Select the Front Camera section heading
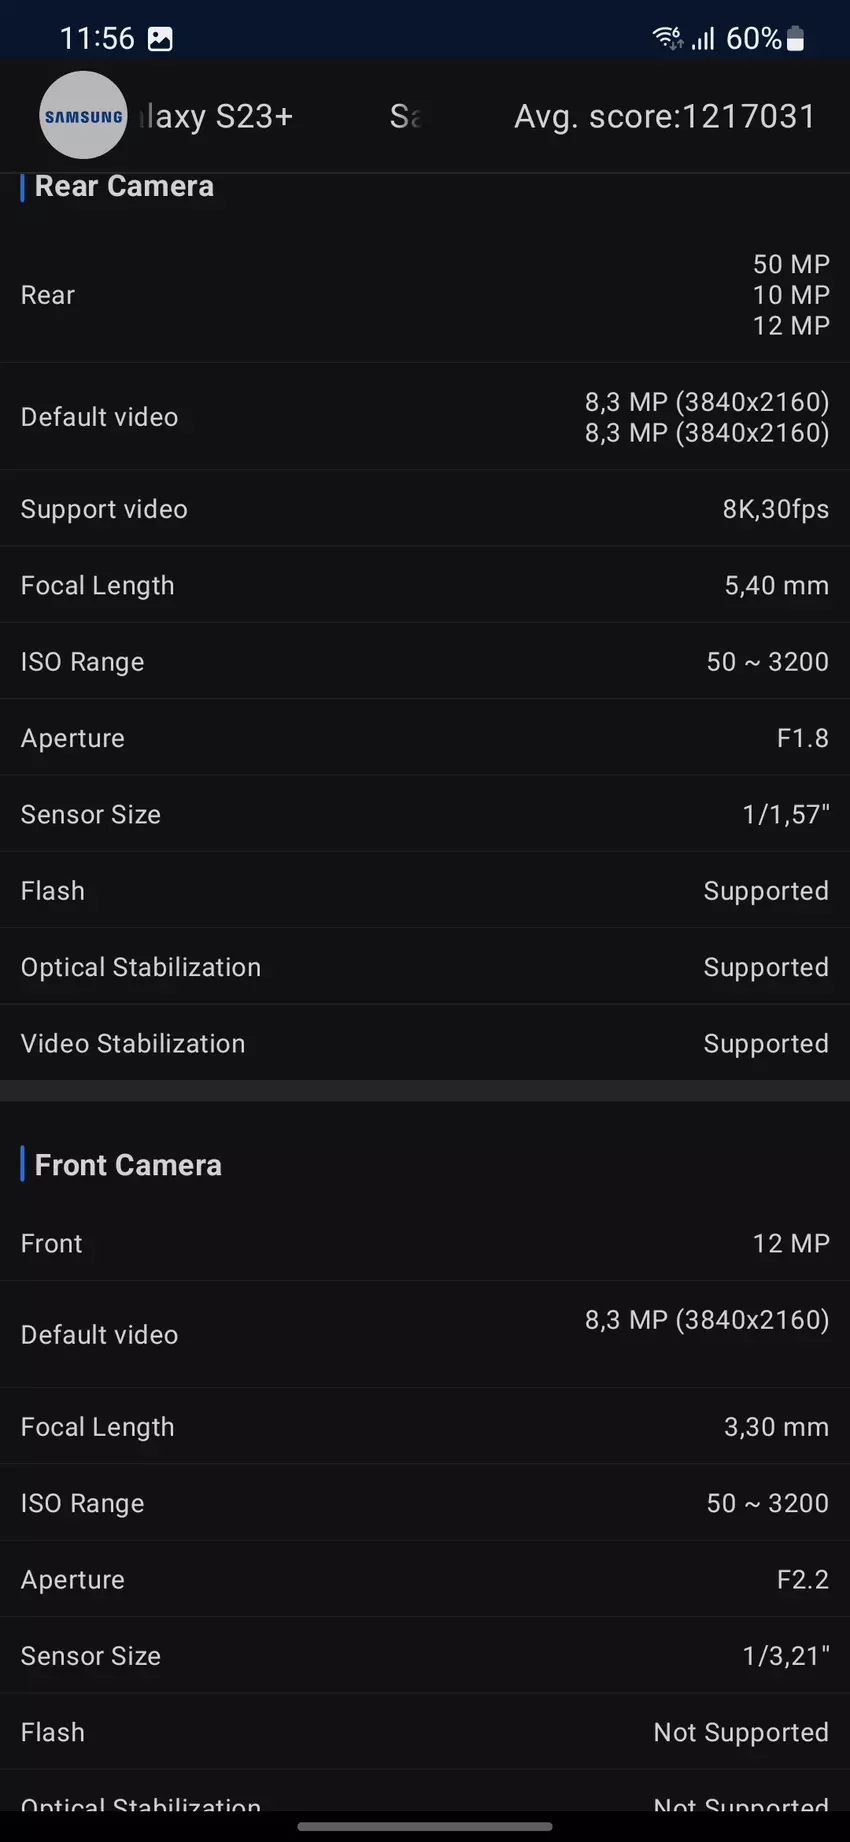850x1842 pixels. (x=128, y=1165)
